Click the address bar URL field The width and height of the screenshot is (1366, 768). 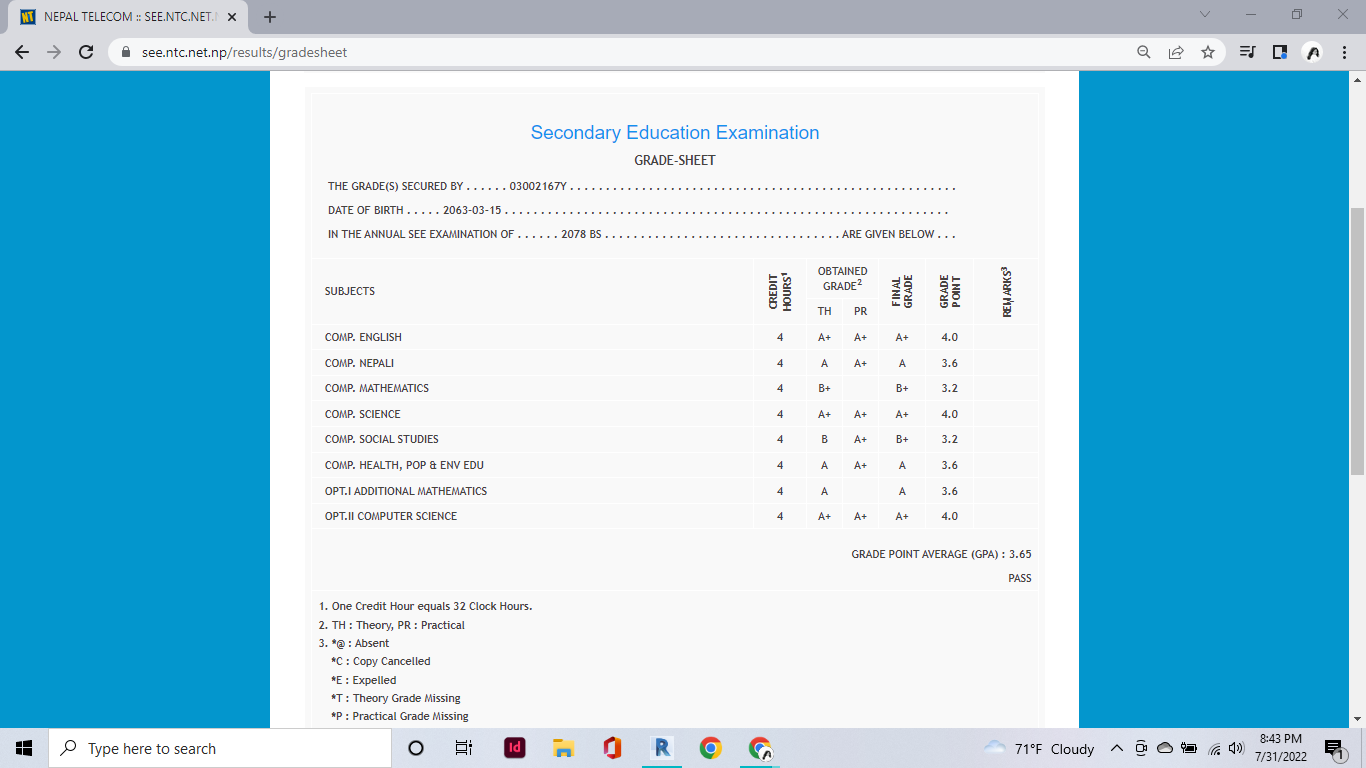click(x=600, y=52)
